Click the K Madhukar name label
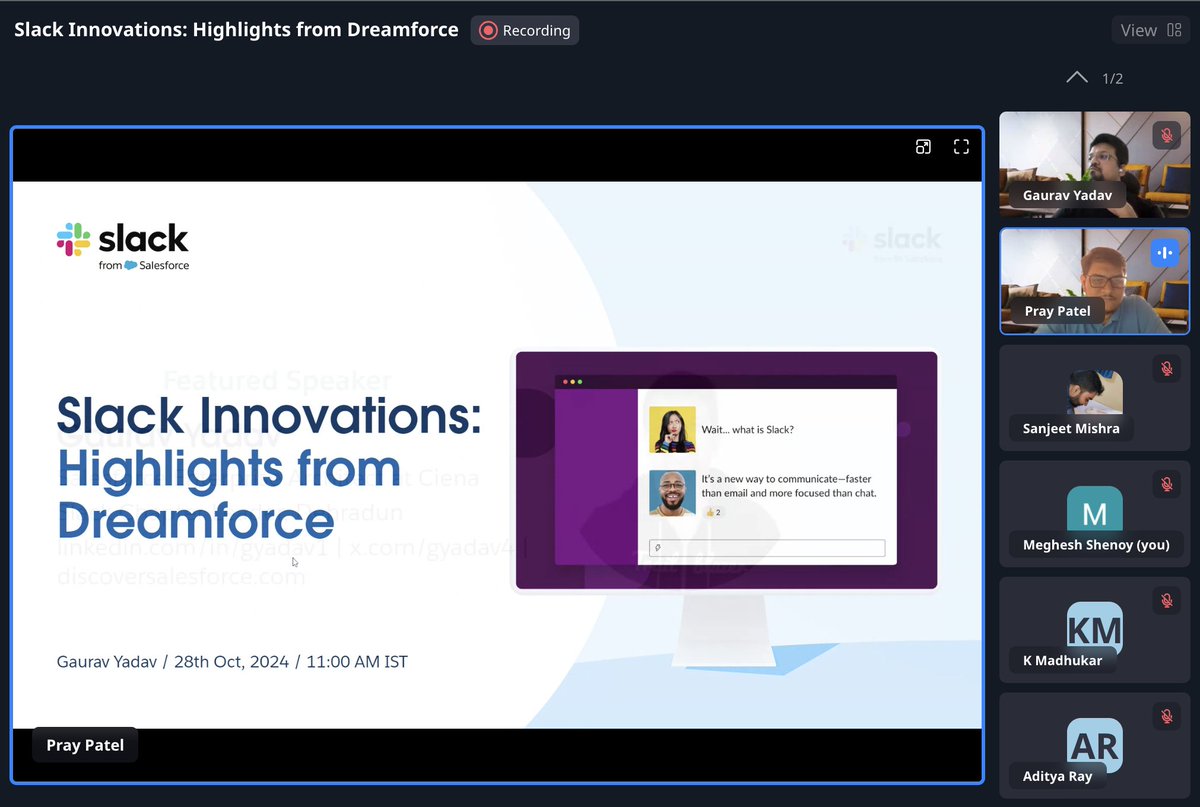Screen dimensions: 1200x807 pyautogui.click(x=1062, y=660)
